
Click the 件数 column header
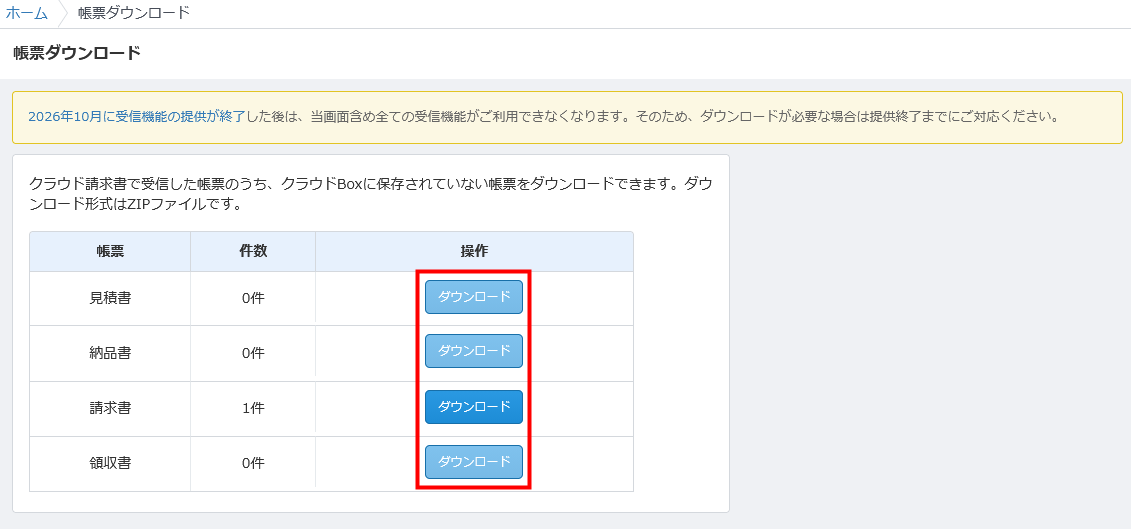253,251
